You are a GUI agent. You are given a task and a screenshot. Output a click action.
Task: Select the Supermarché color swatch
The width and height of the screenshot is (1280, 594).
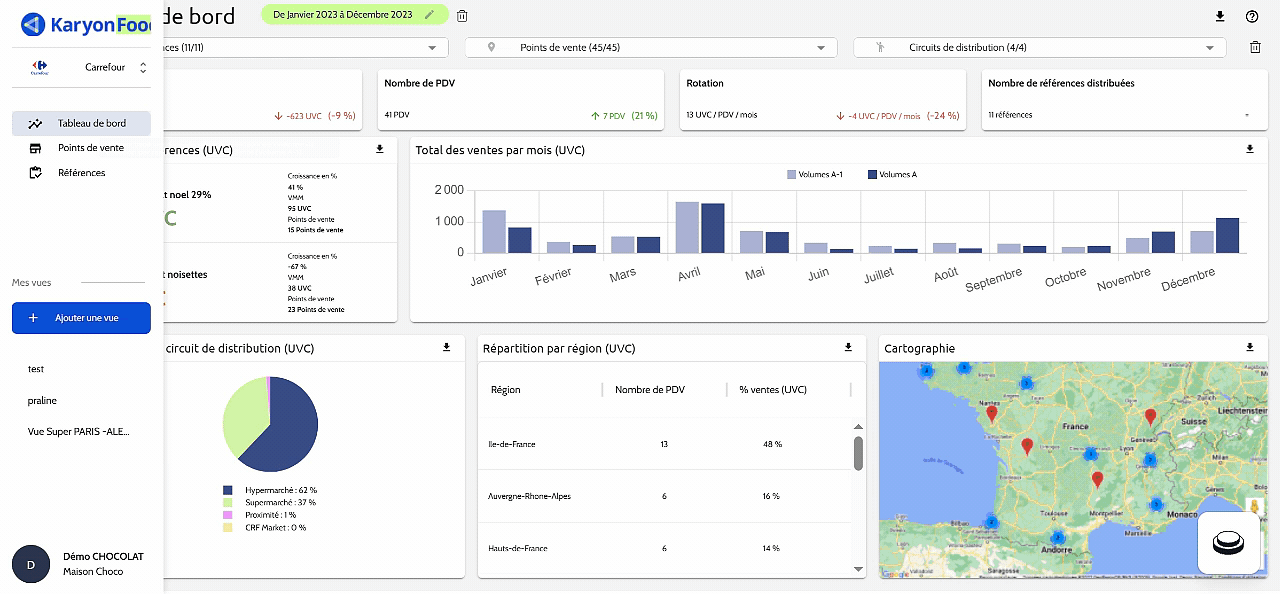coord(228,502)
